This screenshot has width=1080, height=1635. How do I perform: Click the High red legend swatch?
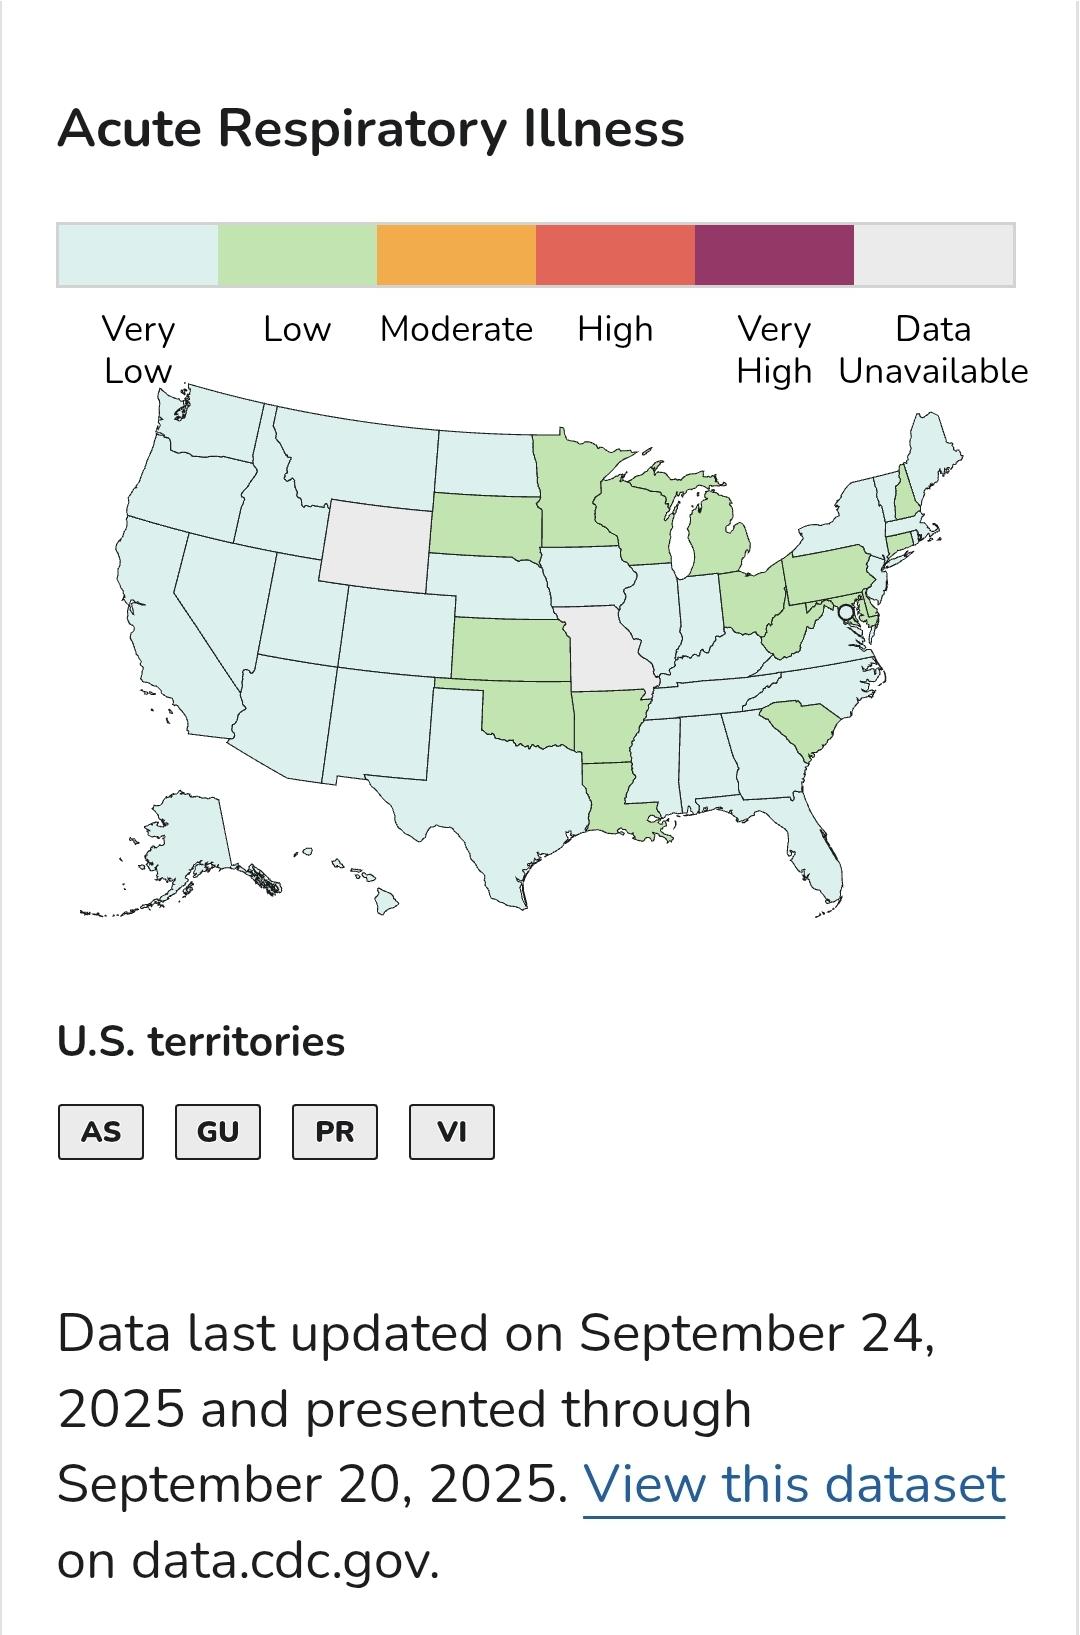coord(615,256)
